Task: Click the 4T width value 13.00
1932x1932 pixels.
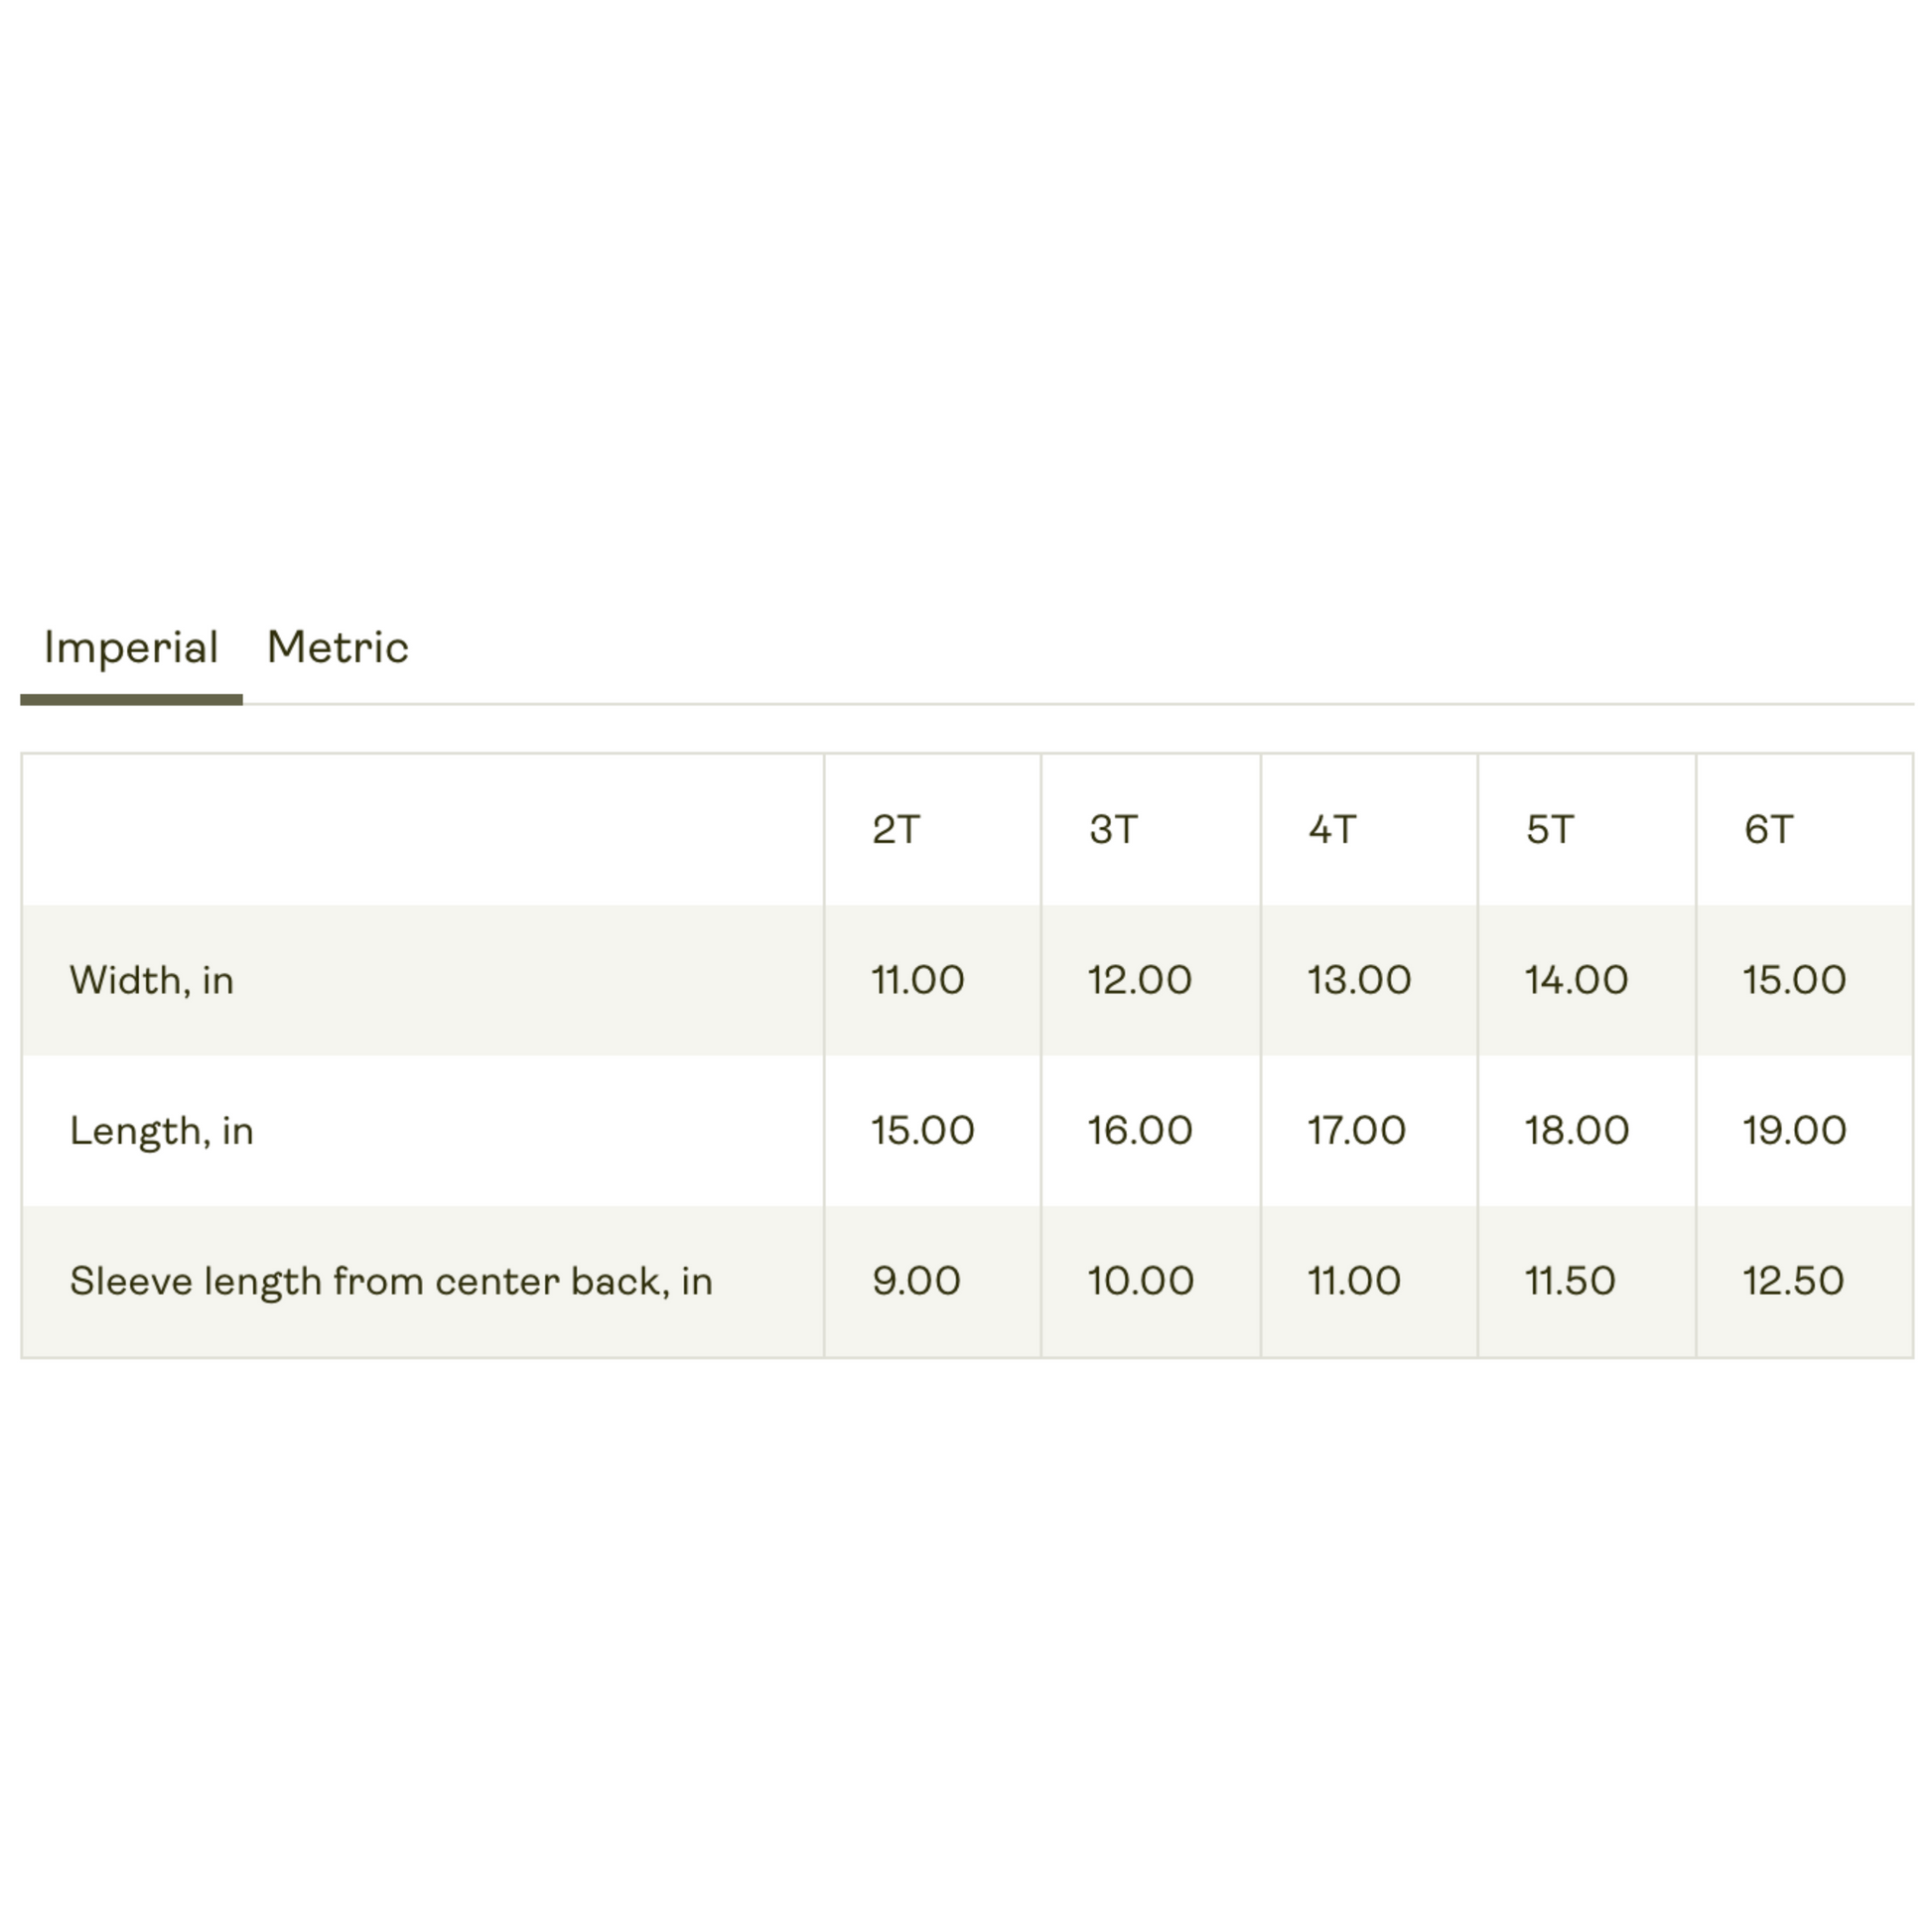Action: pos(1359,980)
